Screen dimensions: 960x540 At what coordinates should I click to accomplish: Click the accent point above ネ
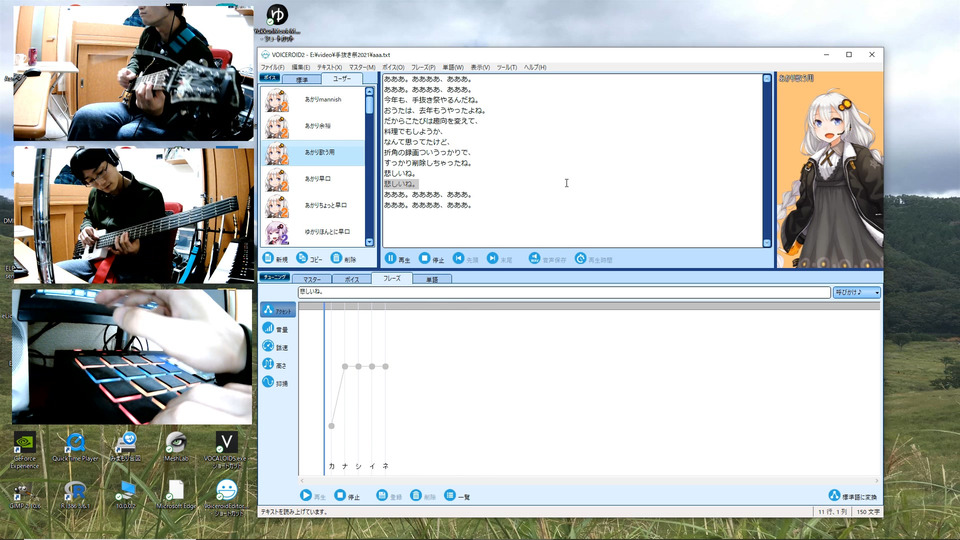pos(386,366)
